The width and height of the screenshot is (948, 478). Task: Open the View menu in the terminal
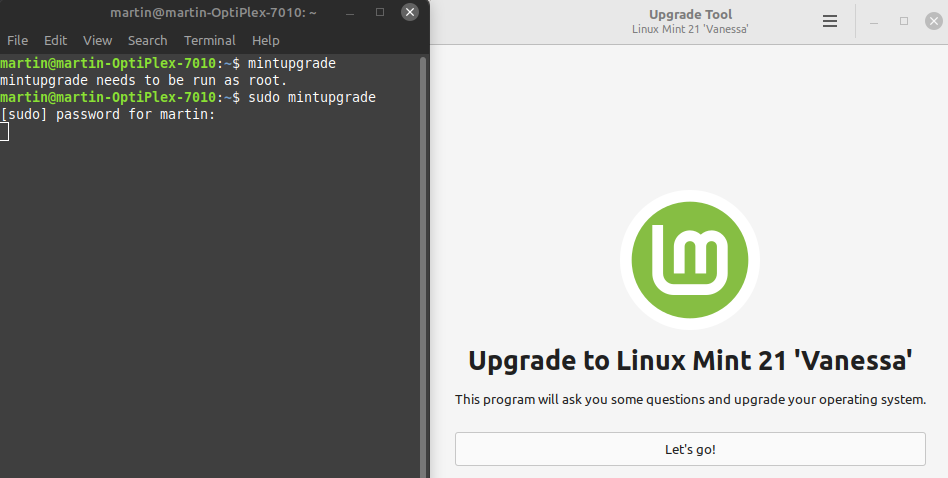coord(97,40)
